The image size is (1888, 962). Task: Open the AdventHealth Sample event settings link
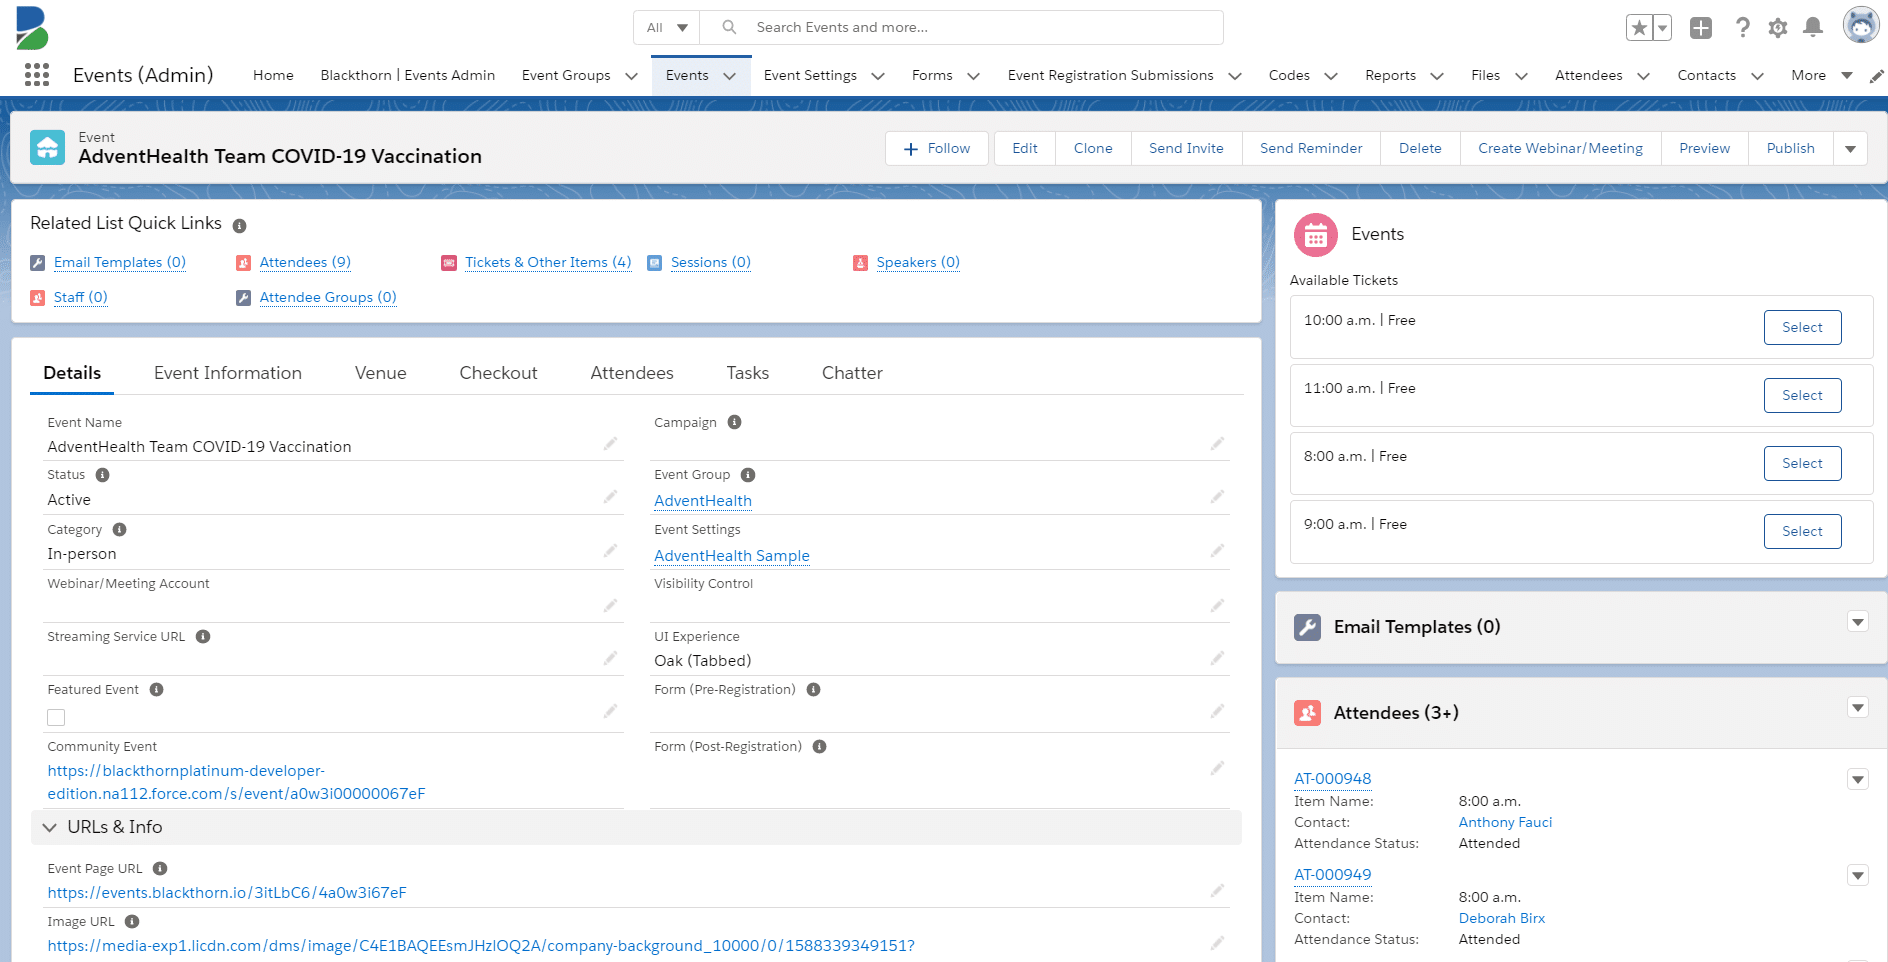pos(732,556)
